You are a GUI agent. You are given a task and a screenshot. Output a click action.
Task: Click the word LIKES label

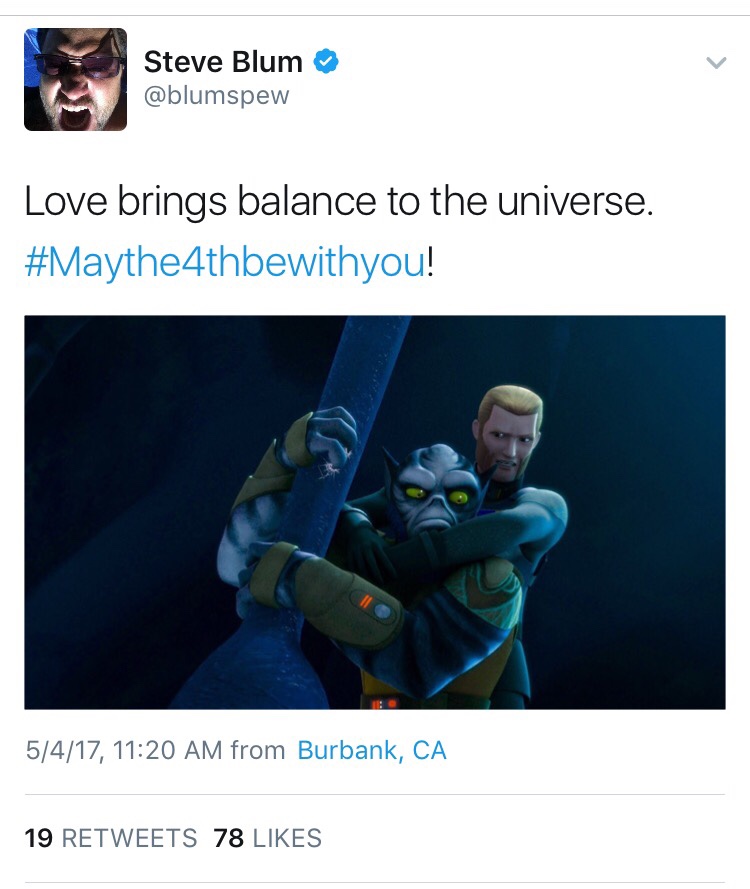point(287,838)
